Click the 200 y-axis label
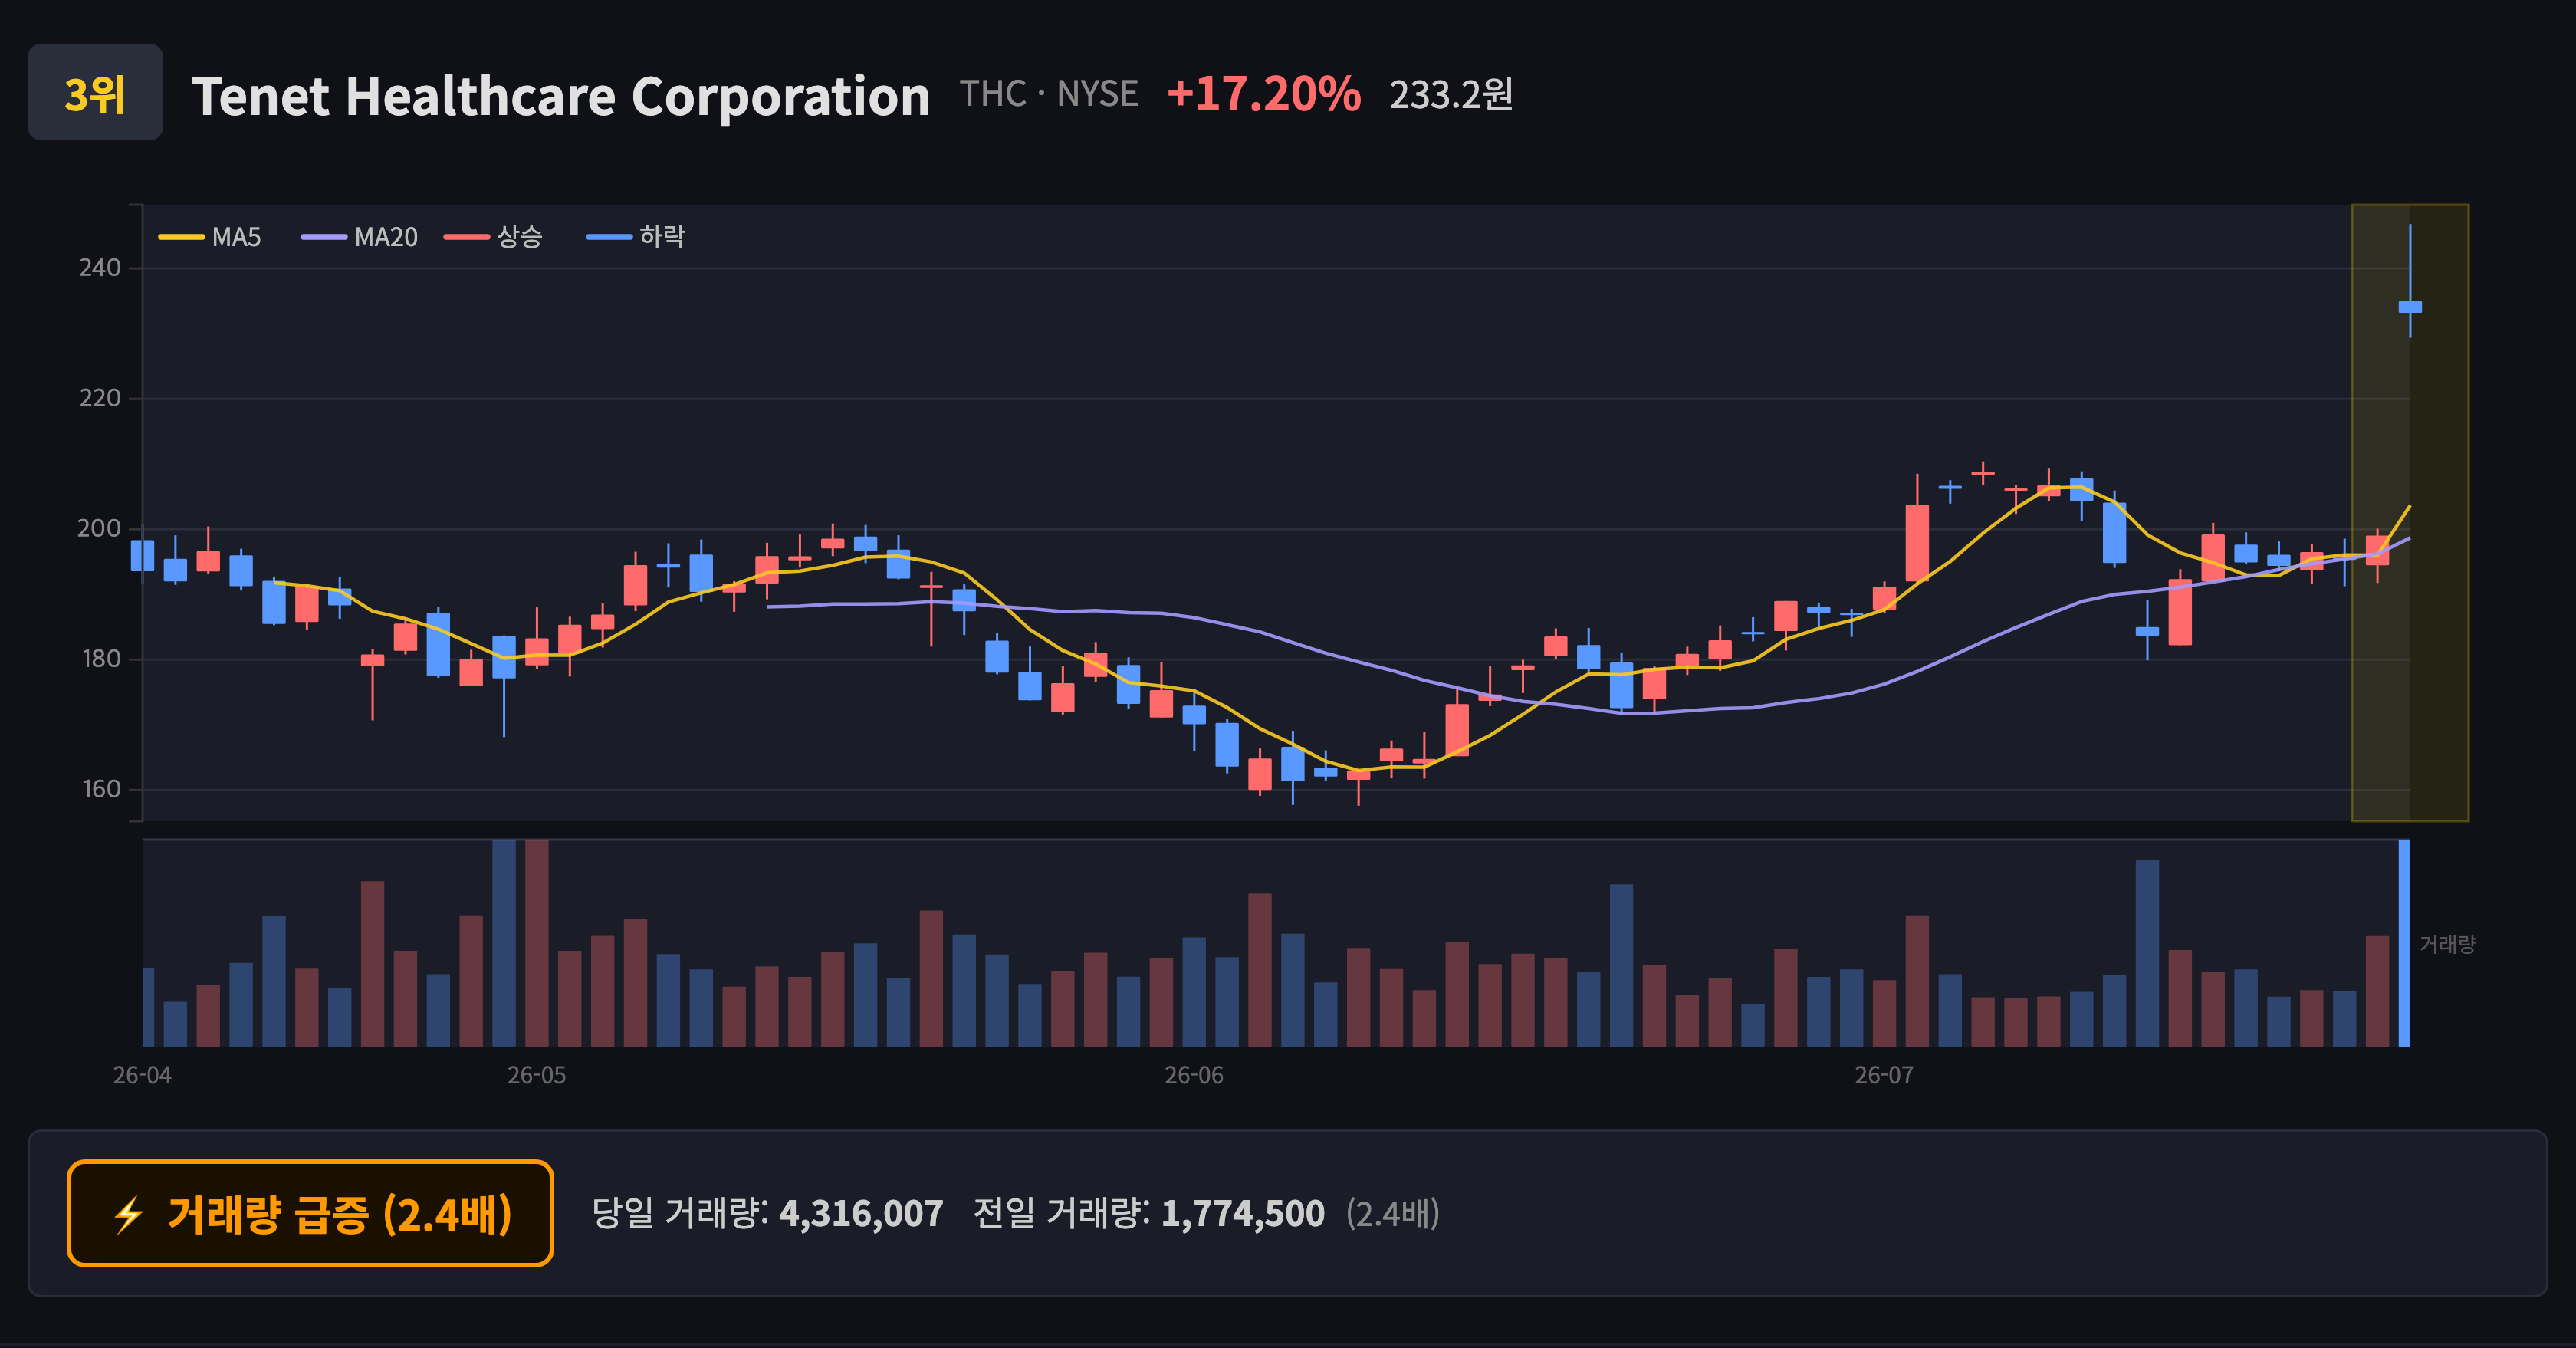 tap(100, 529)
